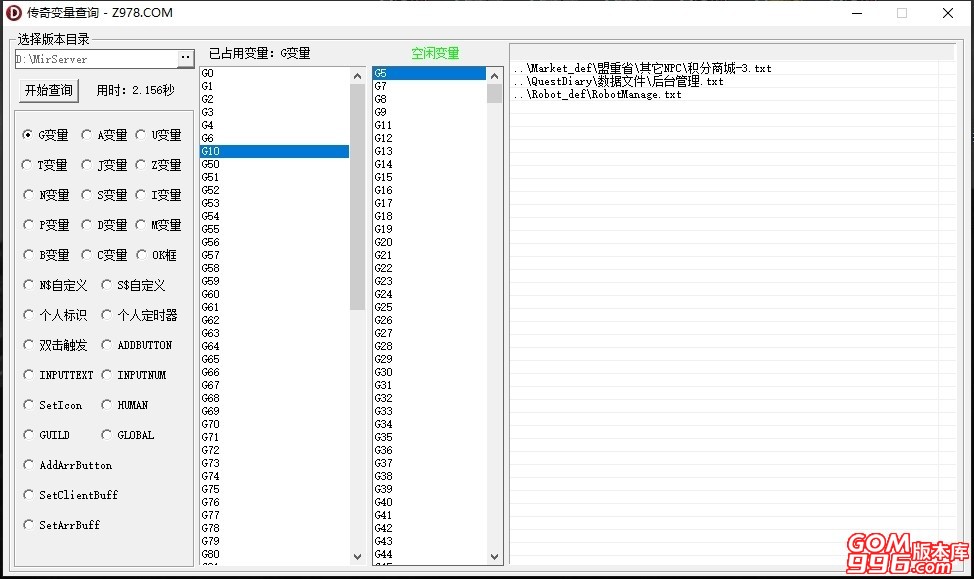The width and height of the screenshot is (974, 579).
Task: Minimize the variable query window
Action: coord(857,13)
